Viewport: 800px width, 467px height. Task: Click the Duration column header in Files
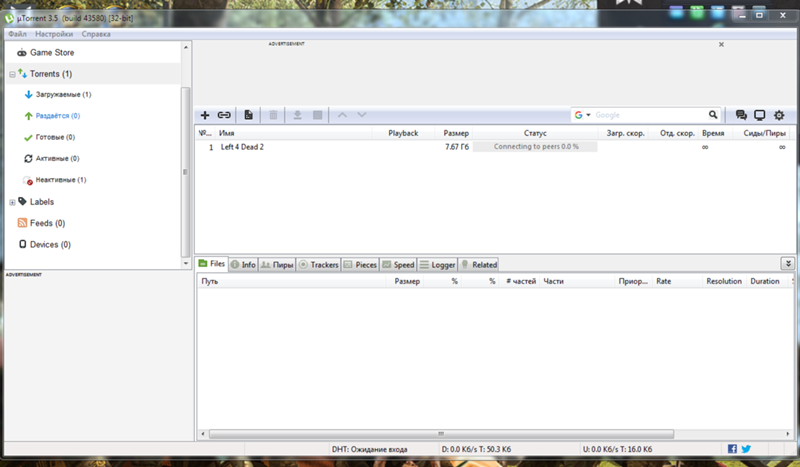(764, 281)
